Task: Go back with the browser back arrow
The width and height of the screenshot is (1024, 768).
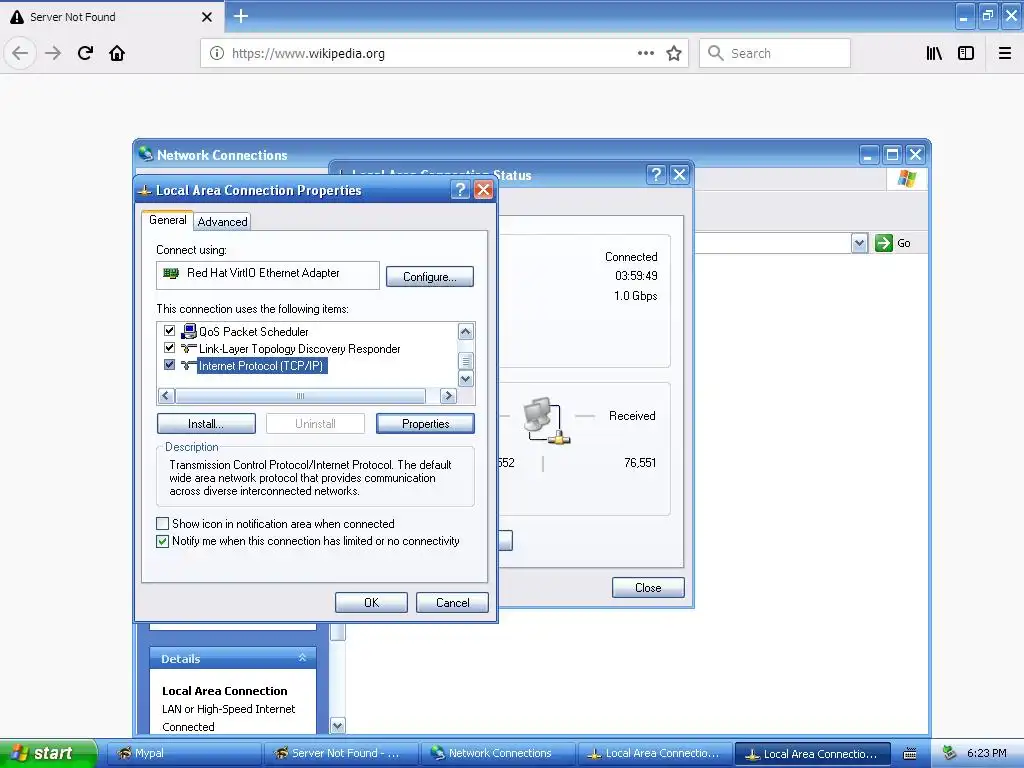Action: [20, 53]
